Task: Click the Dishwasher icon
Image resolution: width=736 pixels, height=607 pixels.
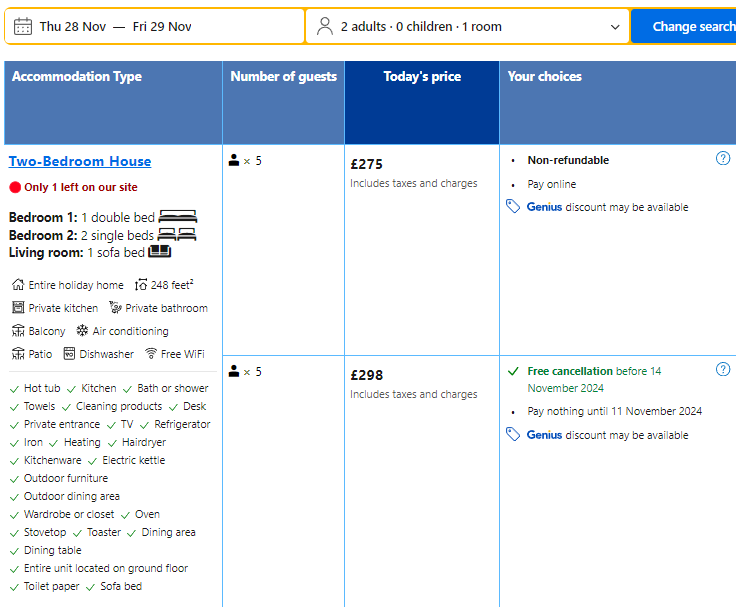Action: point(69,353)
